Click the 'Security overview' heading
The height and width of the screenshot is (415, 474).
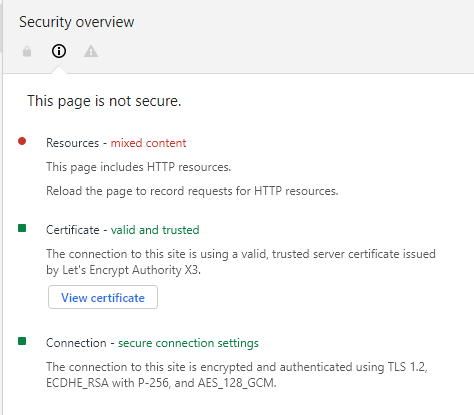(76, 22)
